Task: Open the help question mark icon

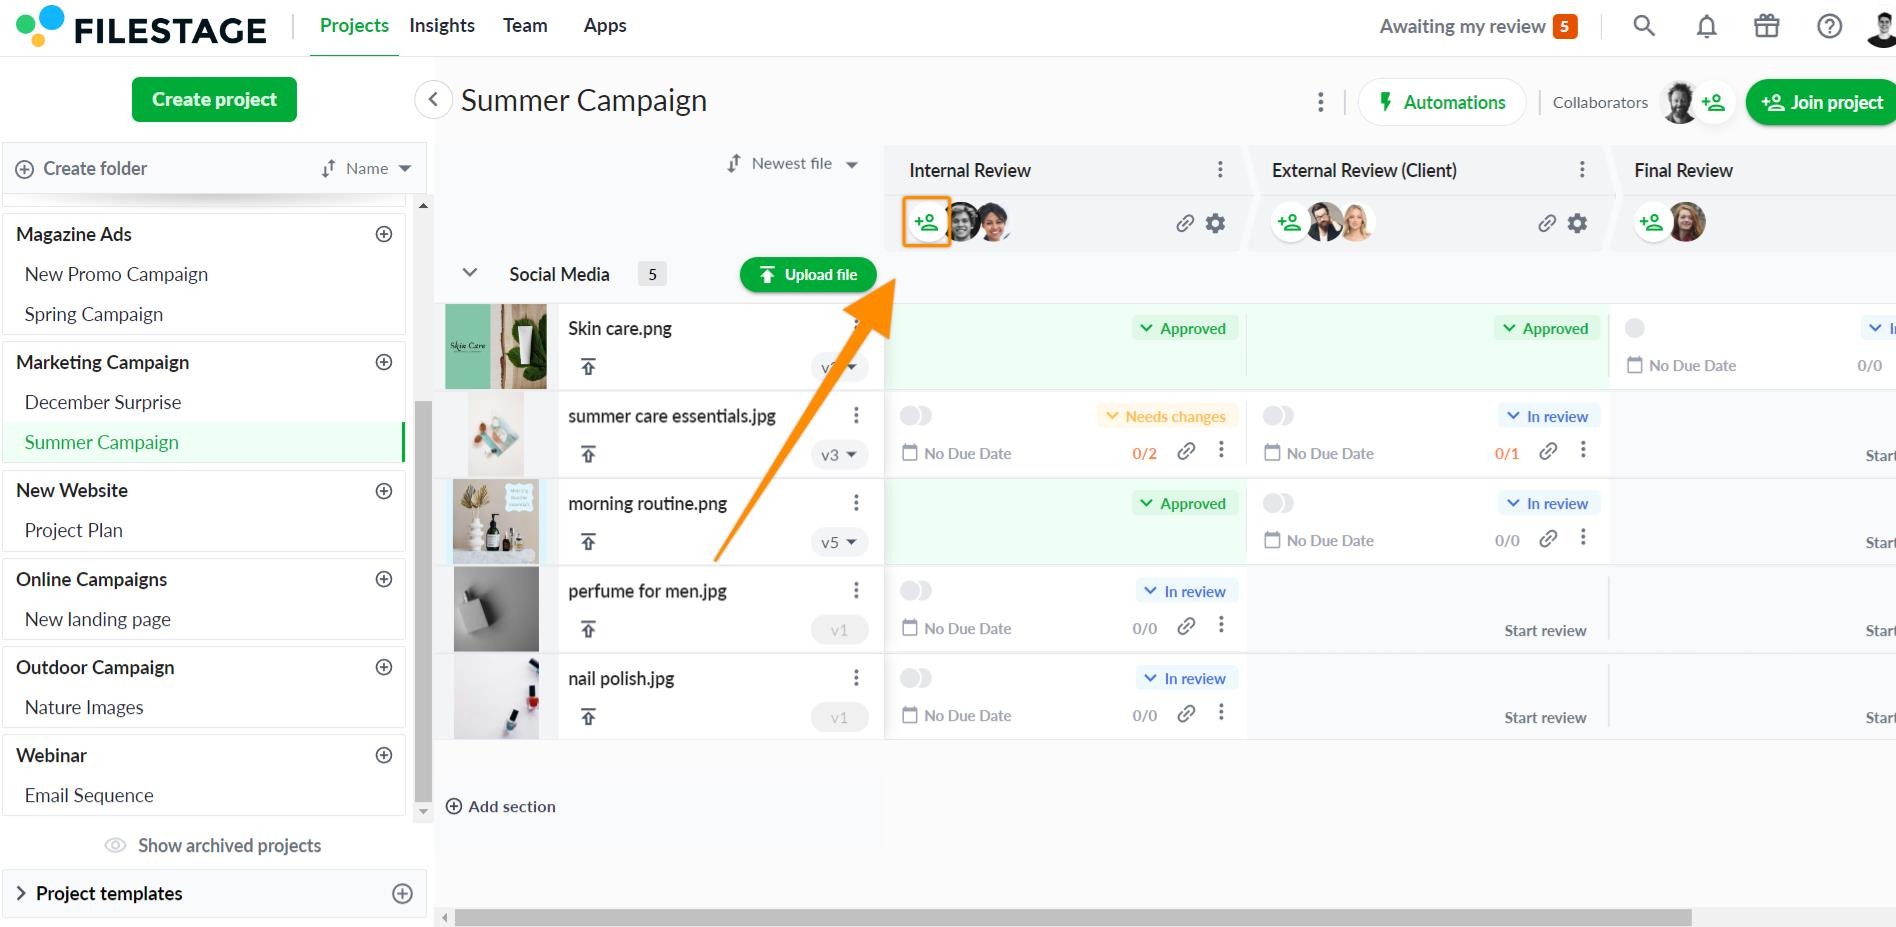Action: click(1829, 26)
